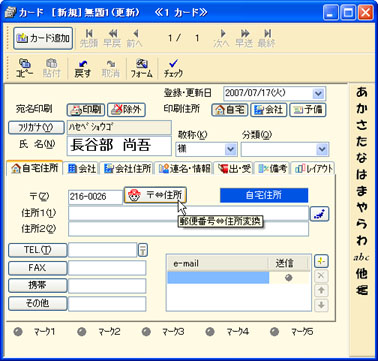
Task: Click the コピー copy toolbar icon
Action: coord(25,68)
